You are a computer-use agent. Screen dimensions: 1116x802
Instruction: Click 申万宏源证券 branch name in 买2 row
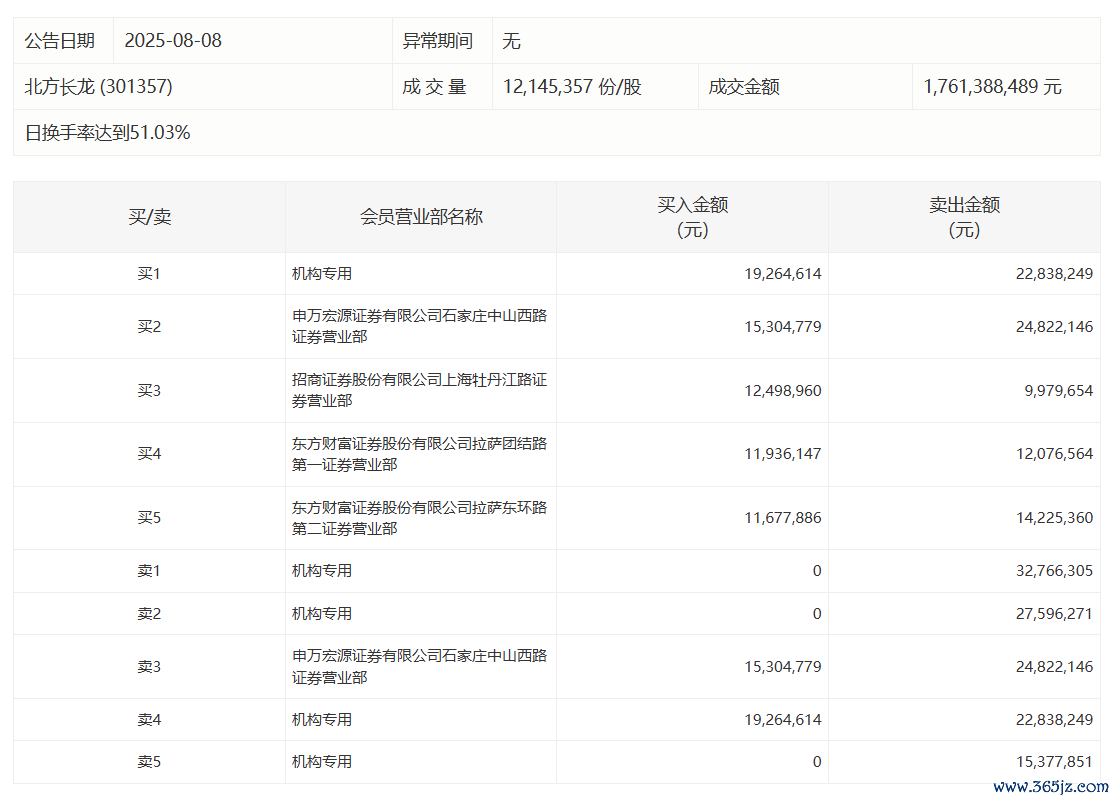419,326
